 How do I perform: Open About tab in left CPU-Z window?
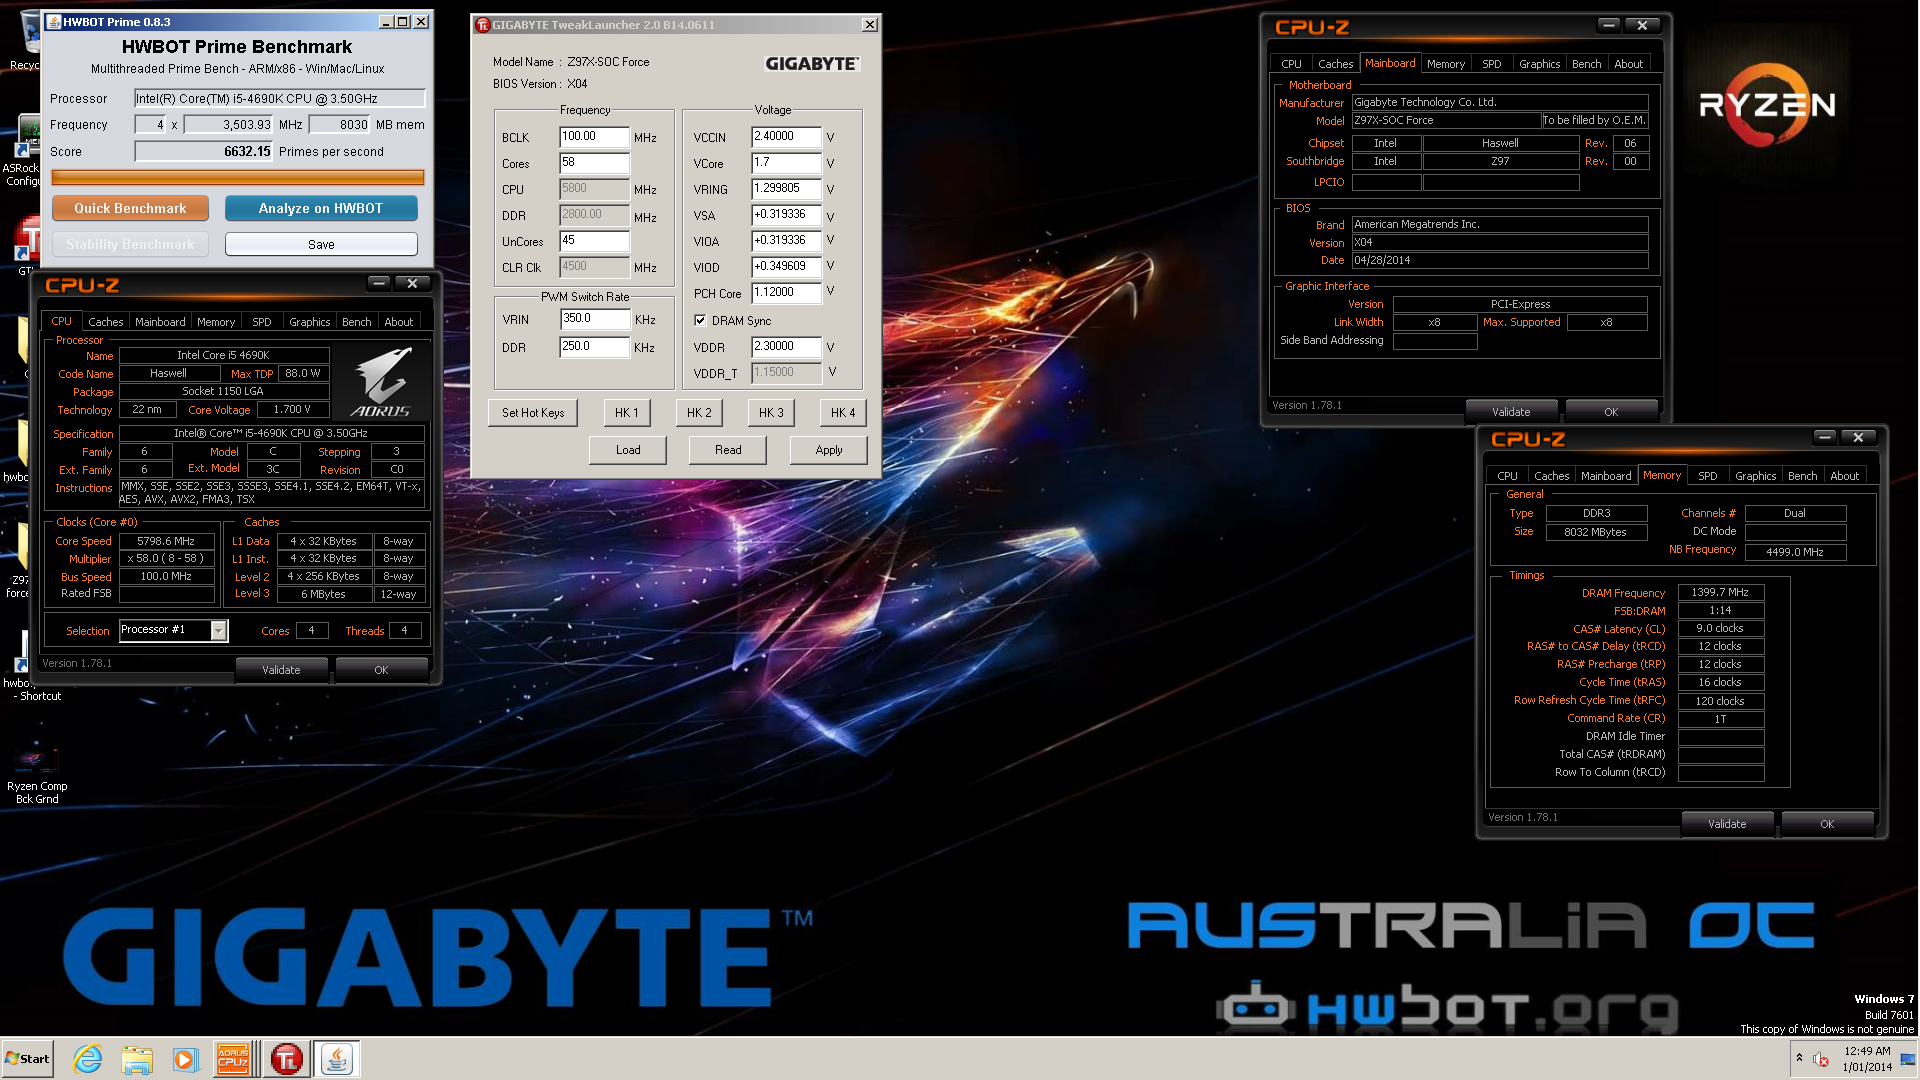coord(398,322)
